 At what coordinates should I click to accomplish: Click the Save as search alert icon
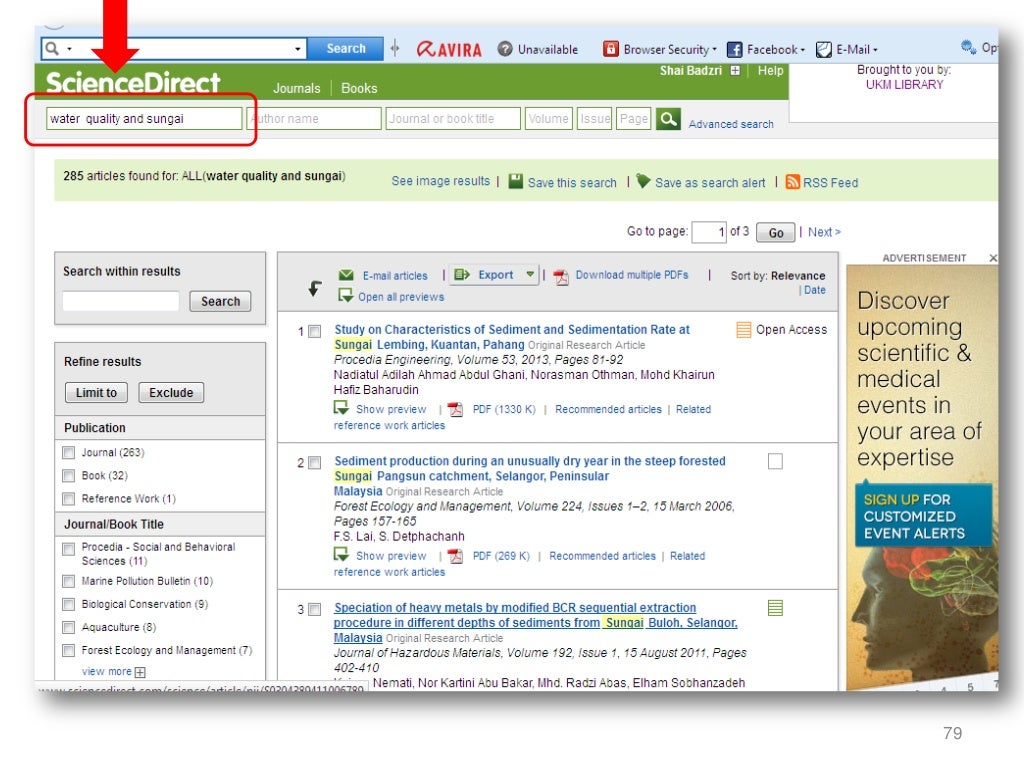[643, 181]
